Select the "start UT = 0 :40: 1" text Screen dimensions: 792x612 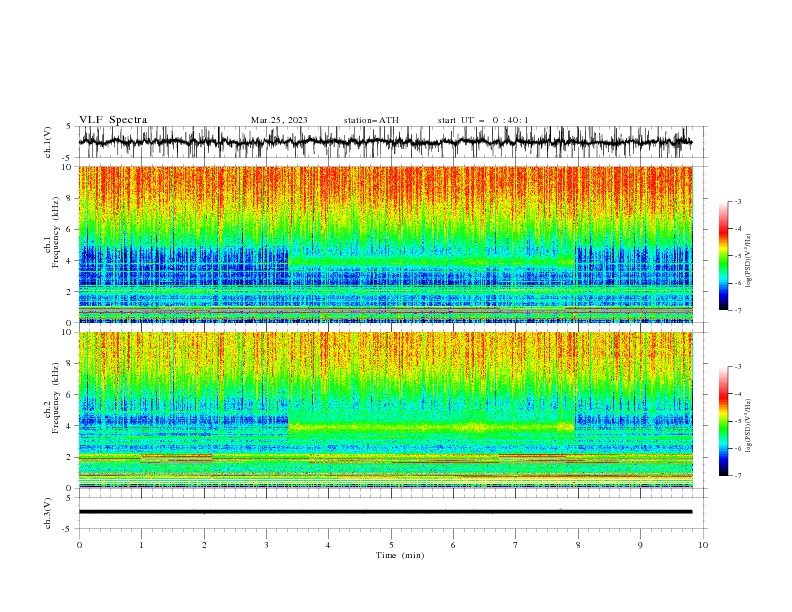coord(483,120)
